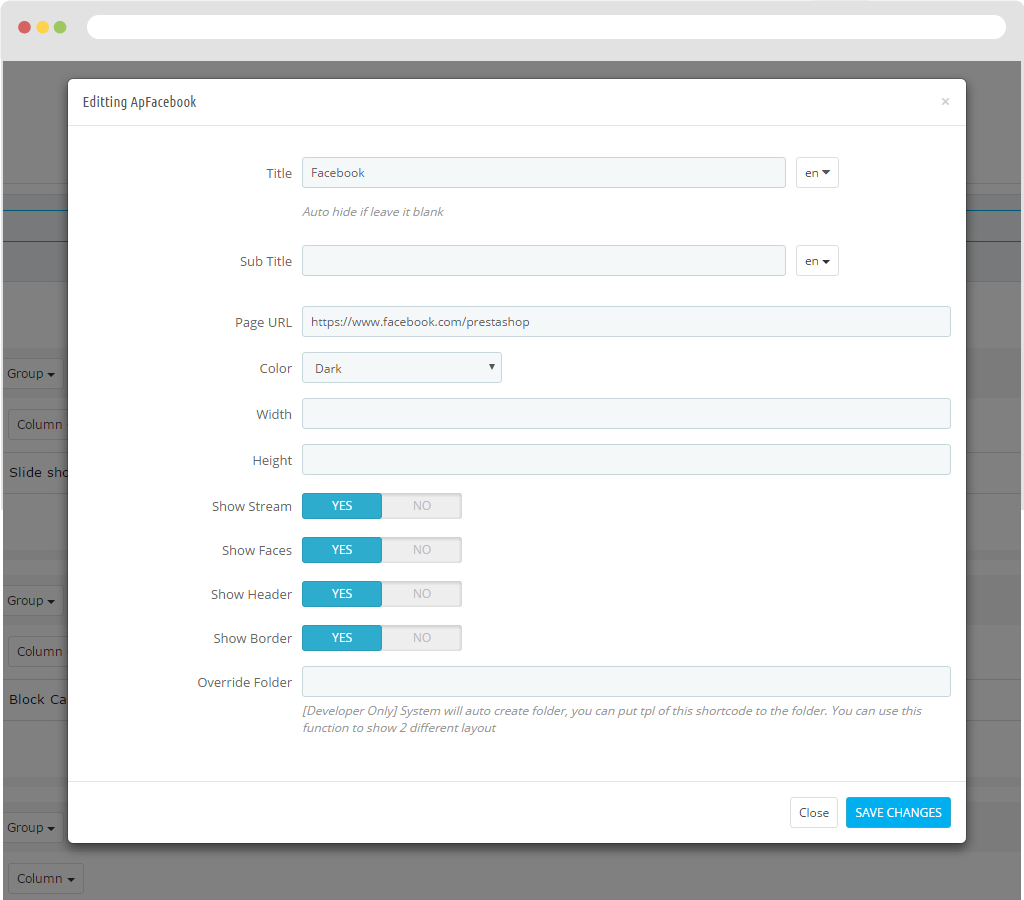Image resolution: width=1024 pixels, height=900 pixels.
Task: Click the yellow window minimize dot
Action: tap(42, 27)
